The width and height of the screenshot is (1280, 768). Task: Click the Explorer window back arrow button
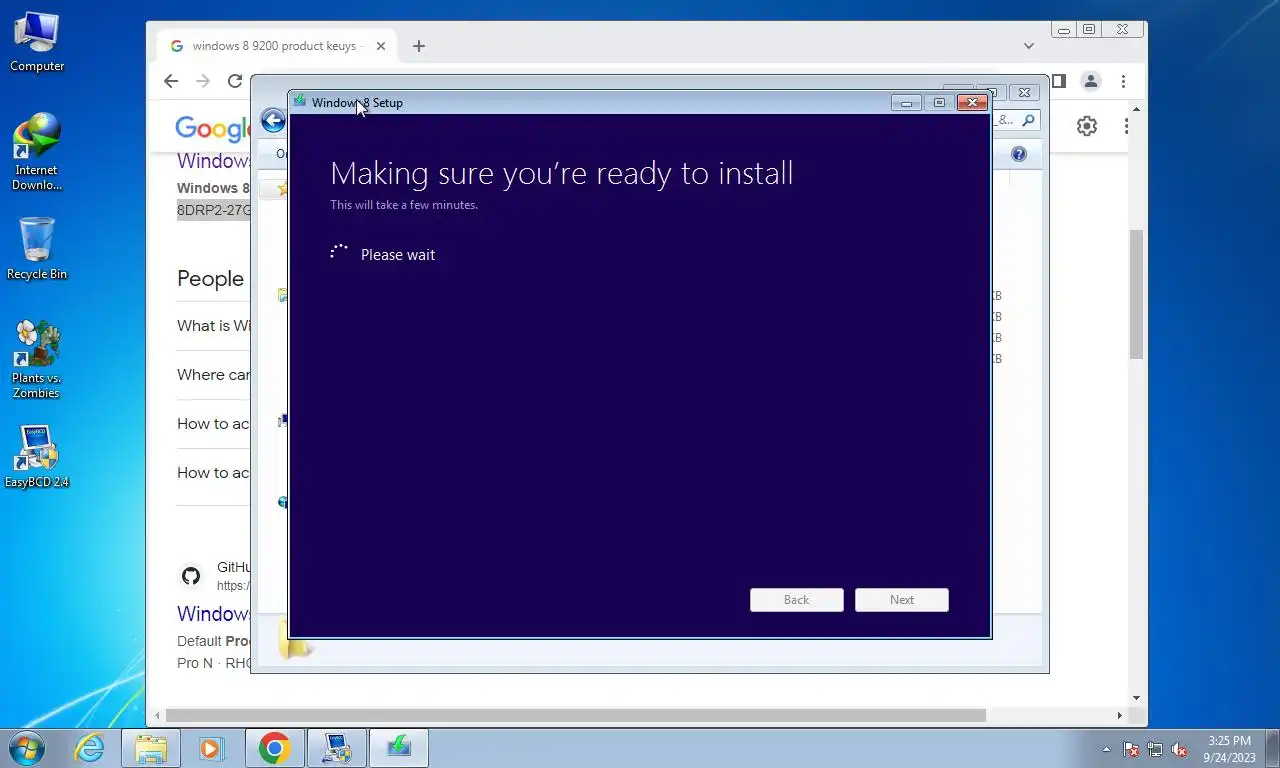point(273,121)
